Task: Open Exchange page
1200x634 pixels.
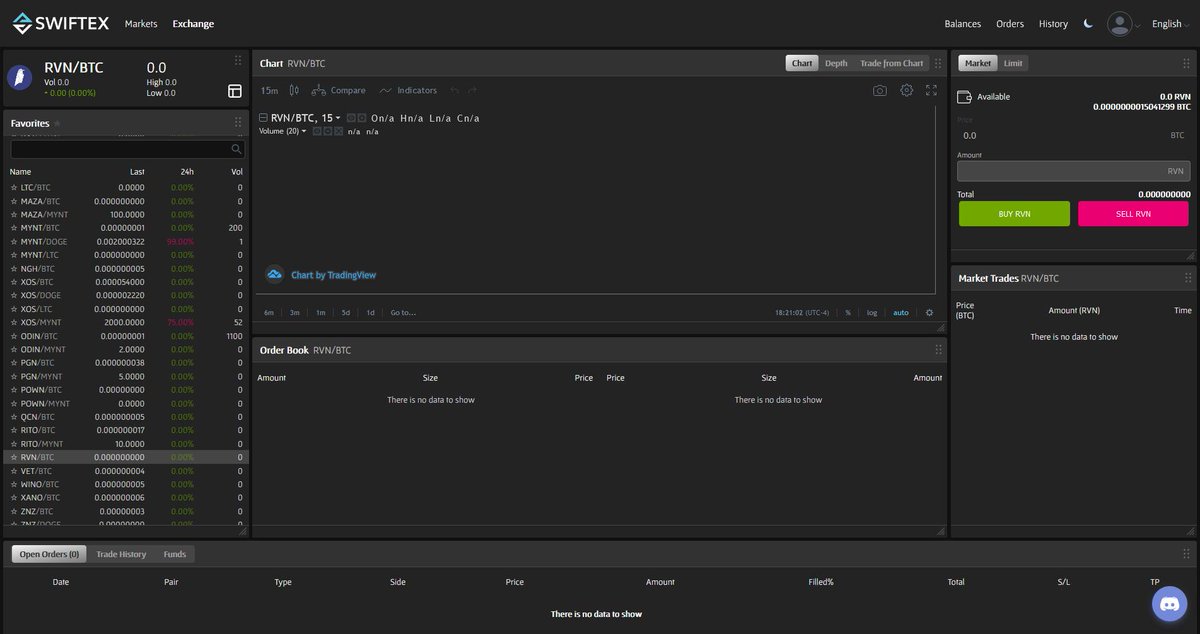Action: 193,24
